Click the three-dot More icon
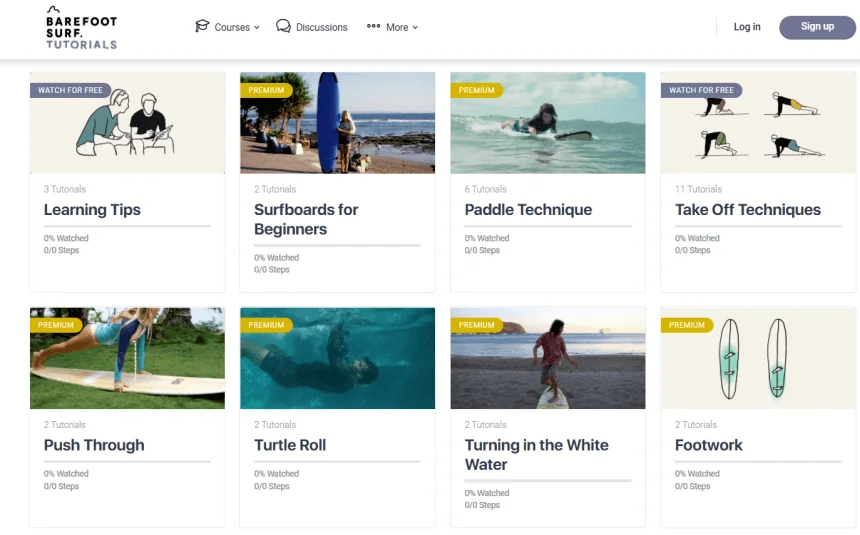 374,26
